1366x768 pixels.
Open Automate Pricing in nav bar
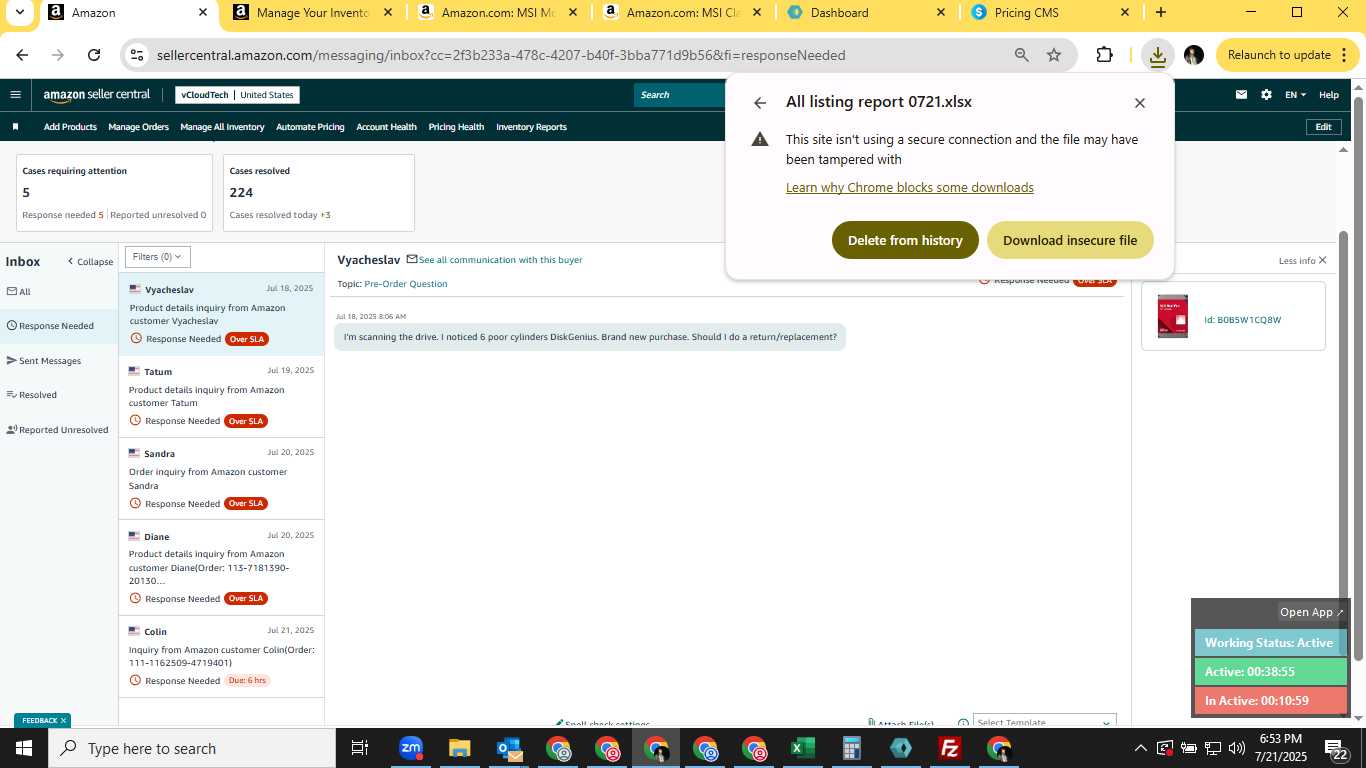[310, 127]
